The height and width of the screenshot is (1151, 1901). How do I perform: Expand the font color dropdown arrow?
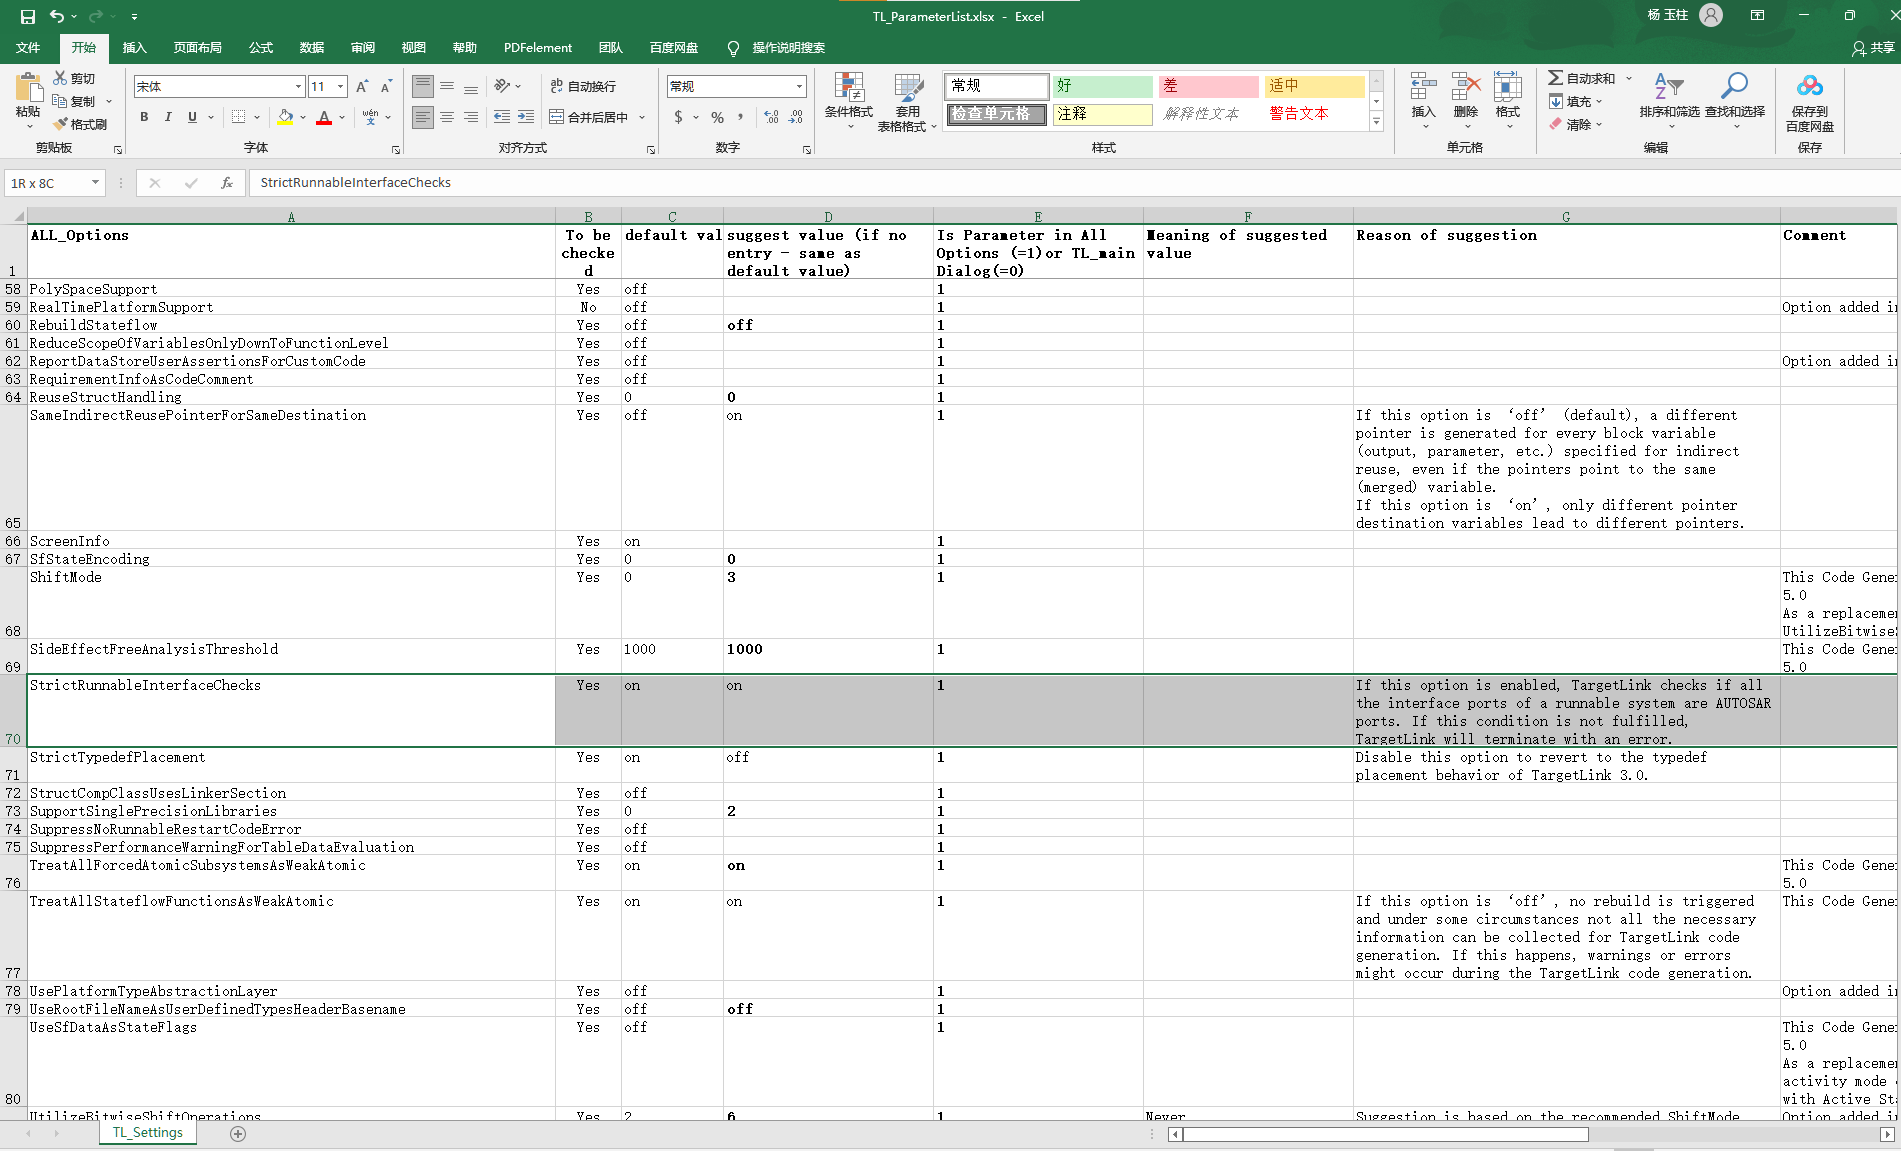(x=341, y=117)
